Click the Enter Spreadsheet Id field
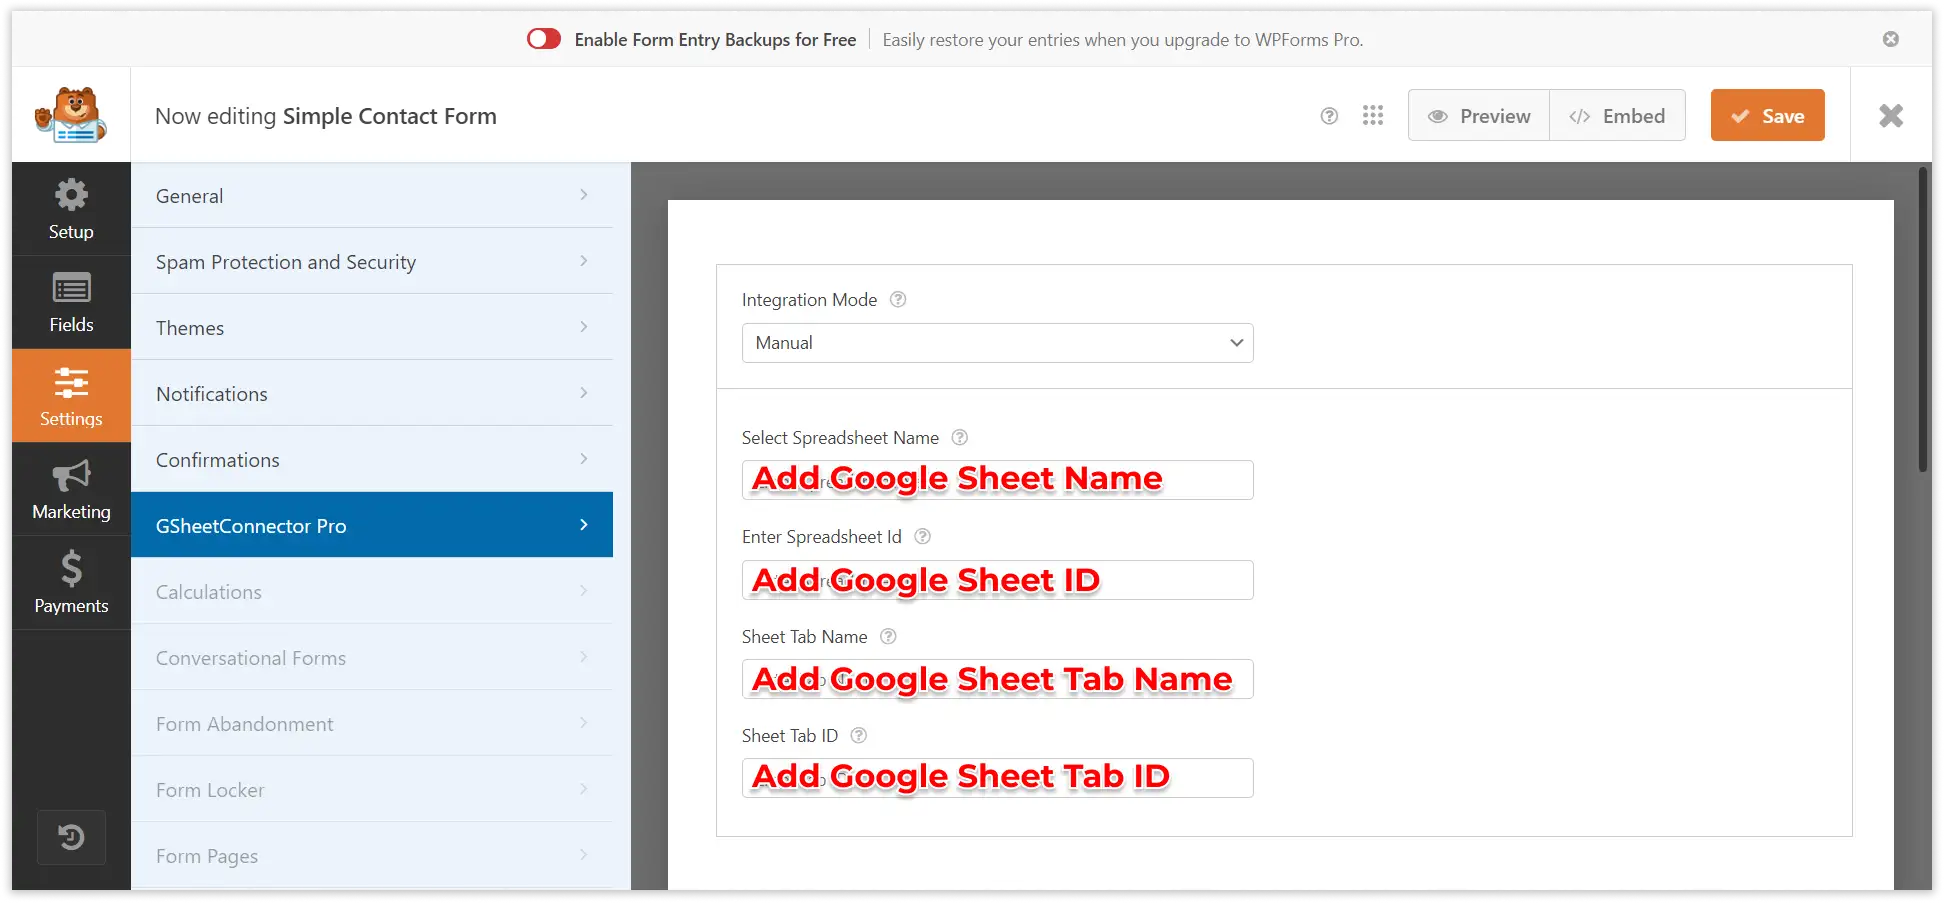 [x=996, y=580]
